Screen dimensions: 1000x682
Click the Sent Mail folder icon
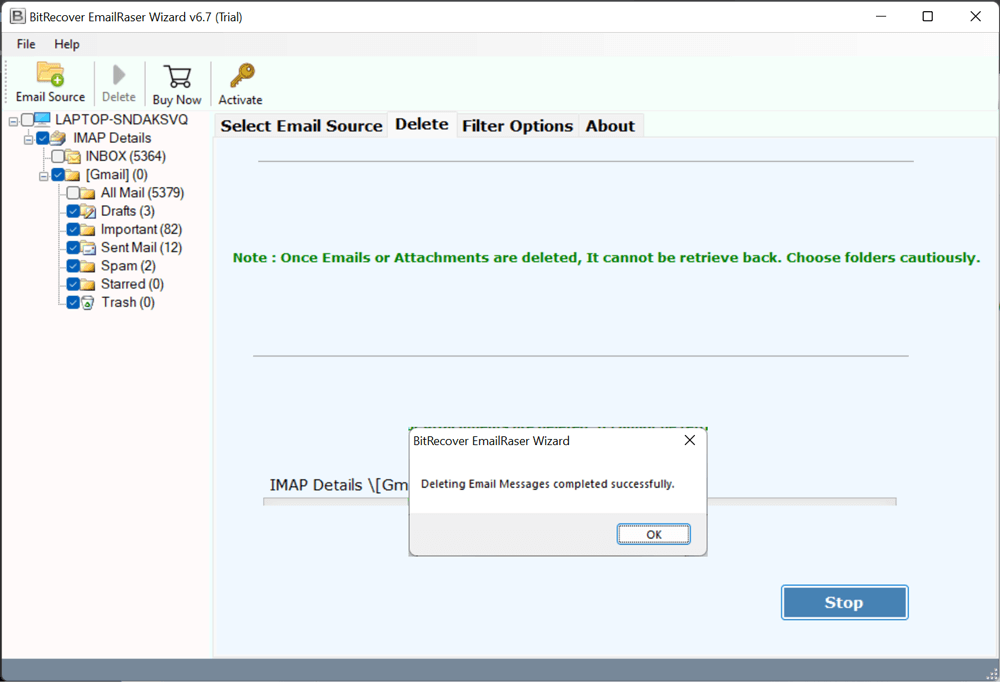pyautogui.click(x=88, y=248)
